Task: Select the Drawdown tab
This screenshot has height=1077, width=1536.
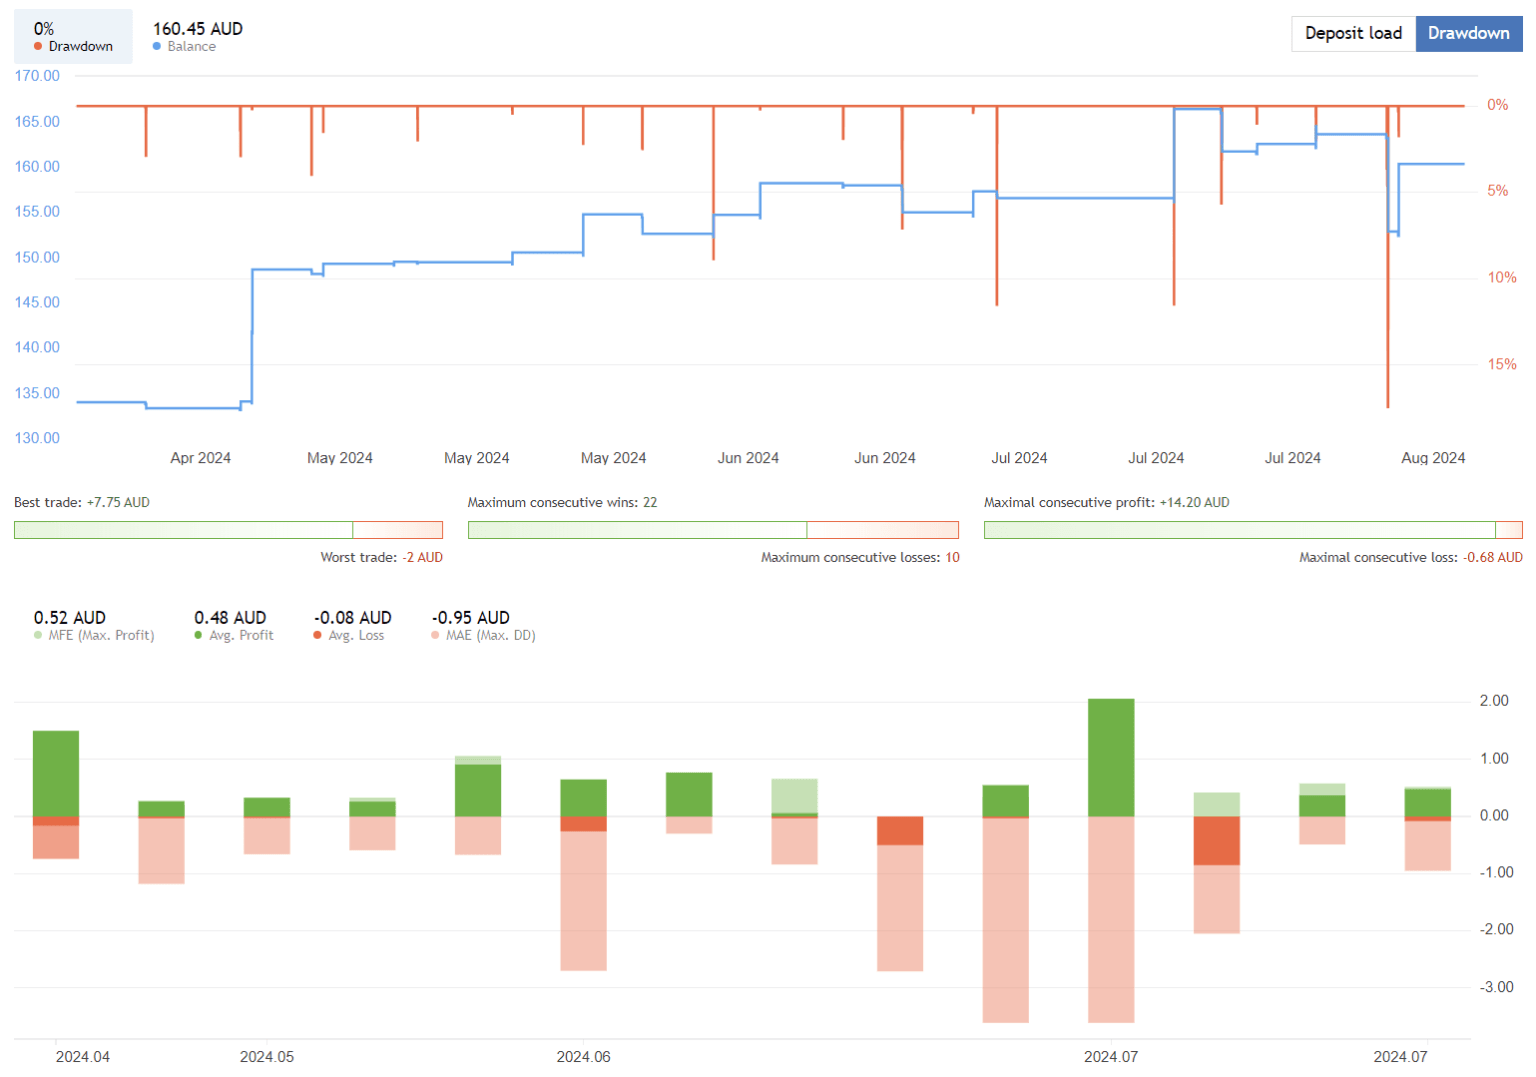Action: [x=1469, y=33]
